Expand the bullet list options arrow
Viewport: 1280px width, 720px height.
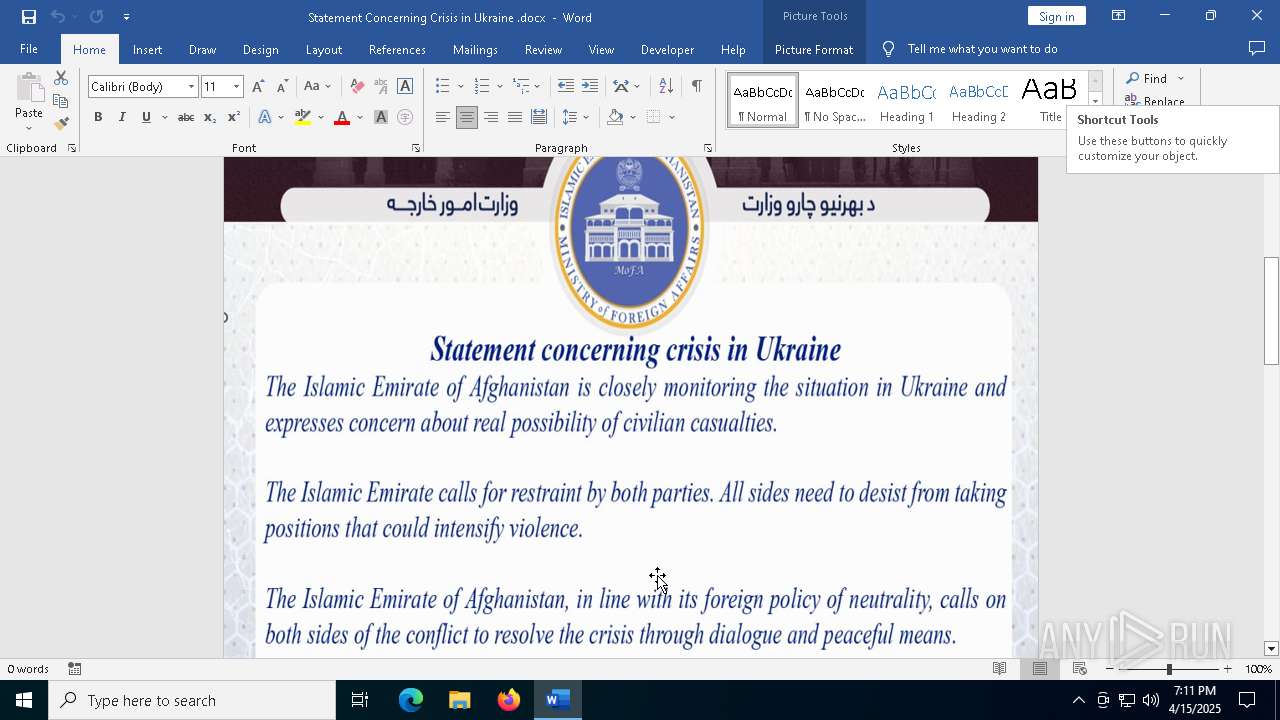461,87
